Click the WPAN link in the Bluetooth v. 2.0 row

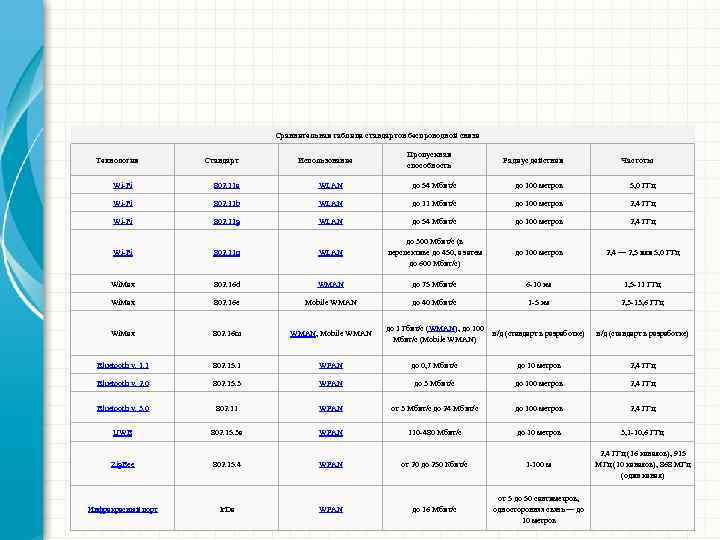331,383
